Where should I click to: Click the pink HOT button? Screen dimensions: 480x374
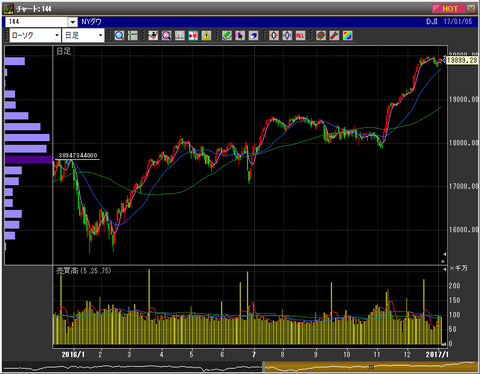[449, 9]
